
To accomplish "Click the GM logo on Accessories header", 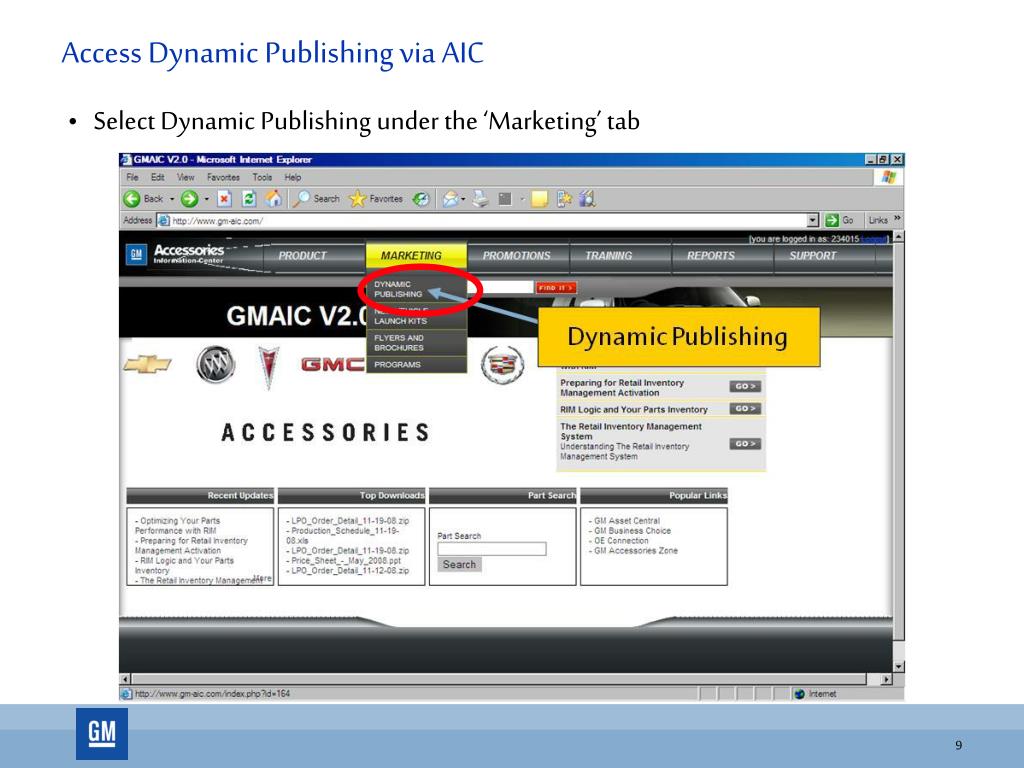I will click(136, 255).
